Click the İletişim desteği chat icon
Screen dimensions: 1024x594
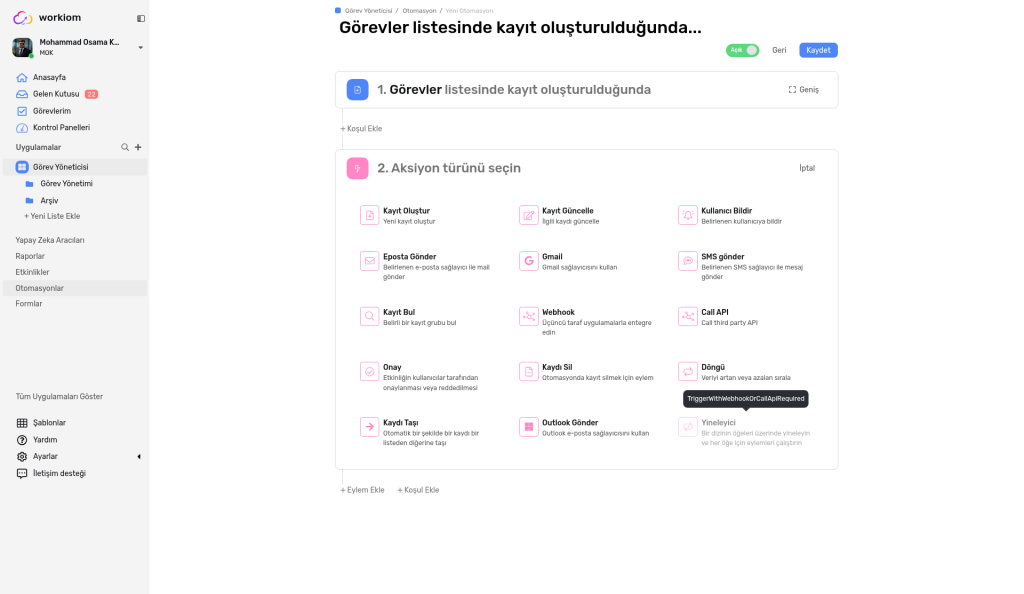click(x=22, y=473)
